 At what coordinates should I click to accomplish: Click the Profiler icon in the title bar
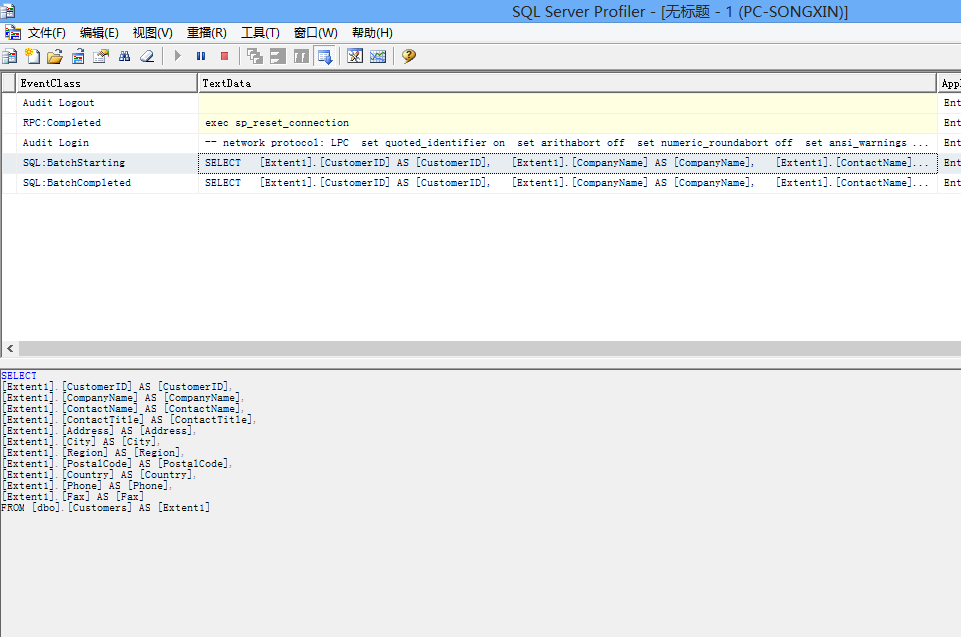[8, 11]
